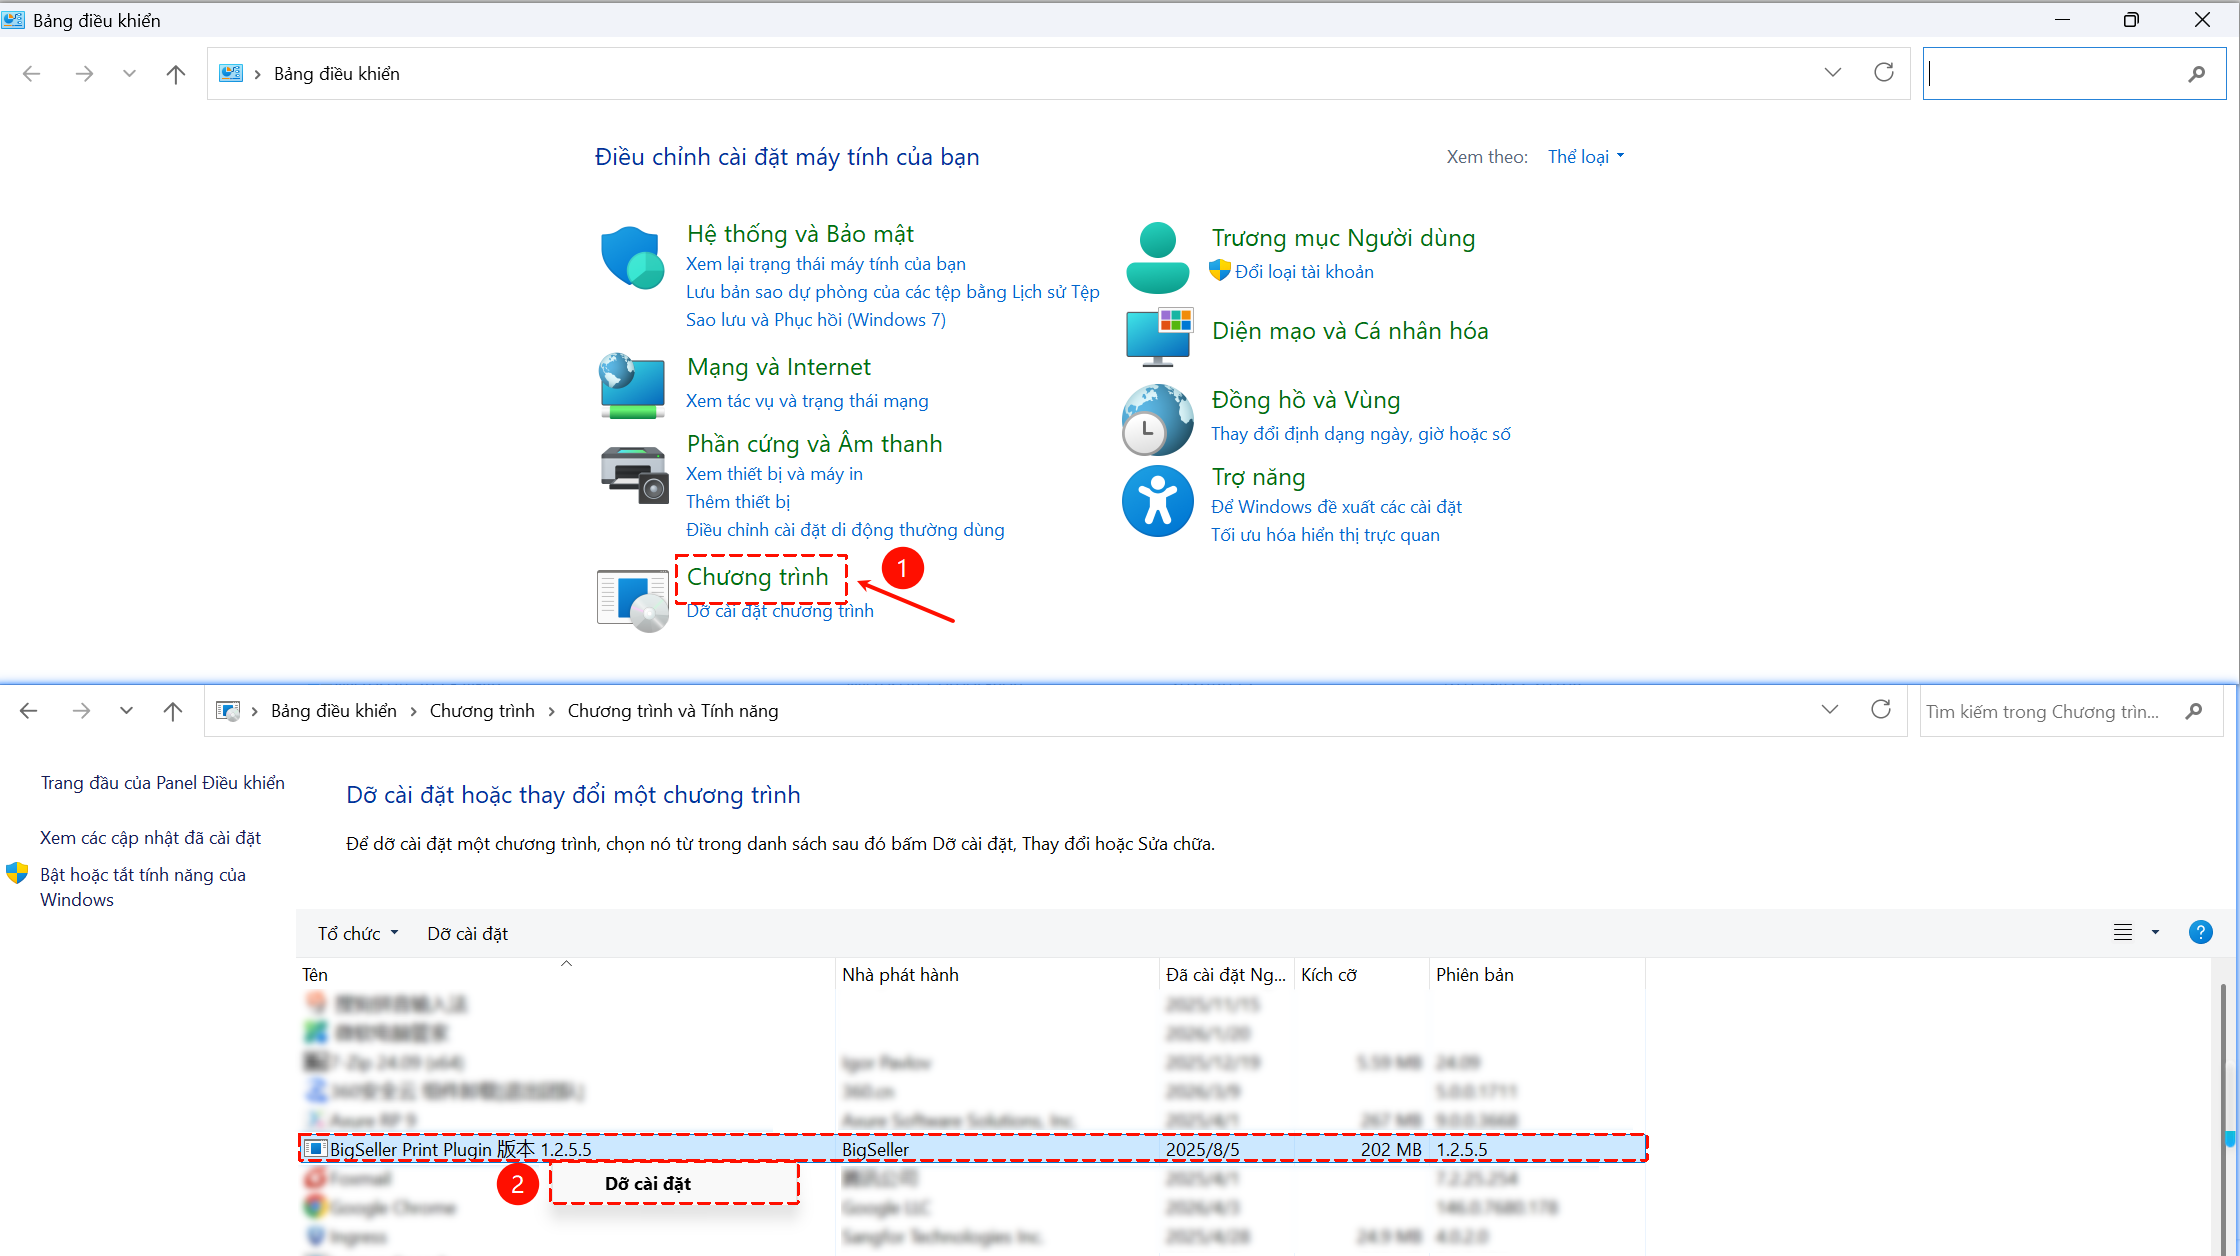The height and width of the screenshot is (1256, 2240).
Task: Refresh the top Control Panel address bar
Action: 1884,73
